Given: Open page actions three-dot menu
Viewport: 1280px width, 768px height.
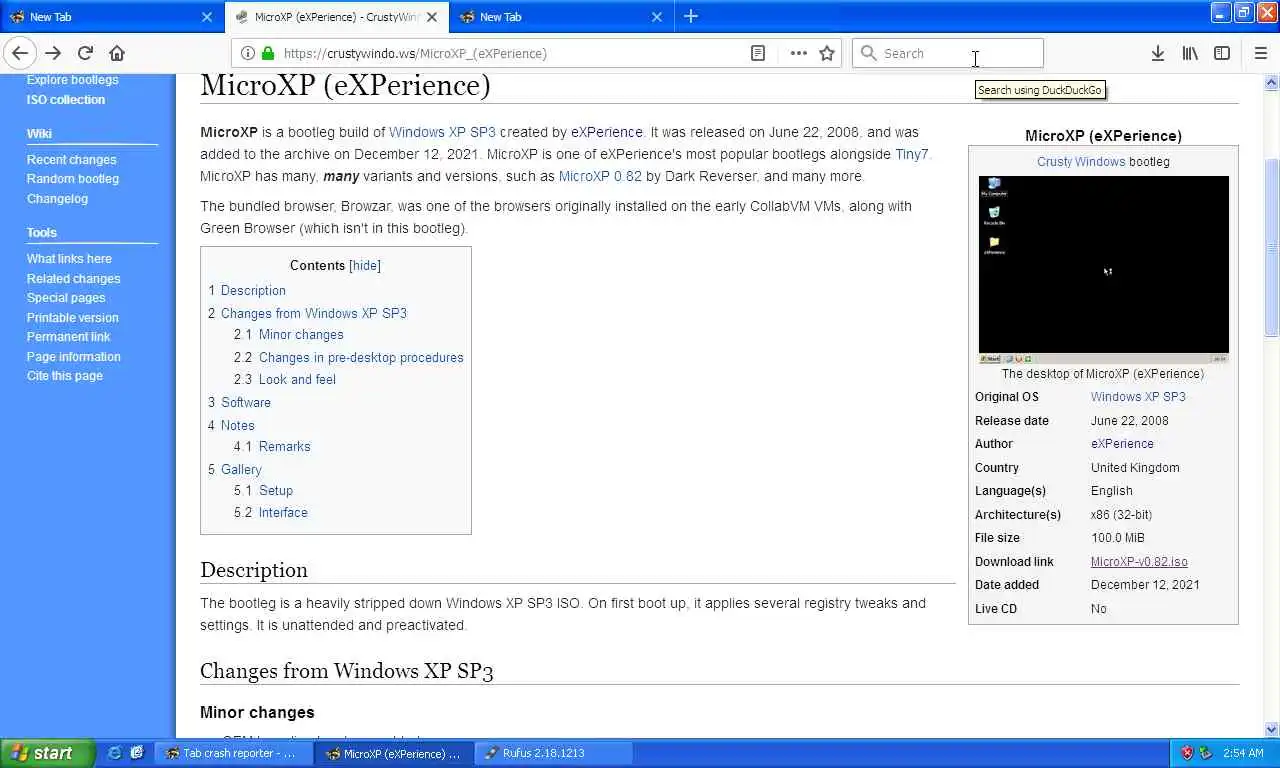Looking at the screenshot, I should click(798, 53).
